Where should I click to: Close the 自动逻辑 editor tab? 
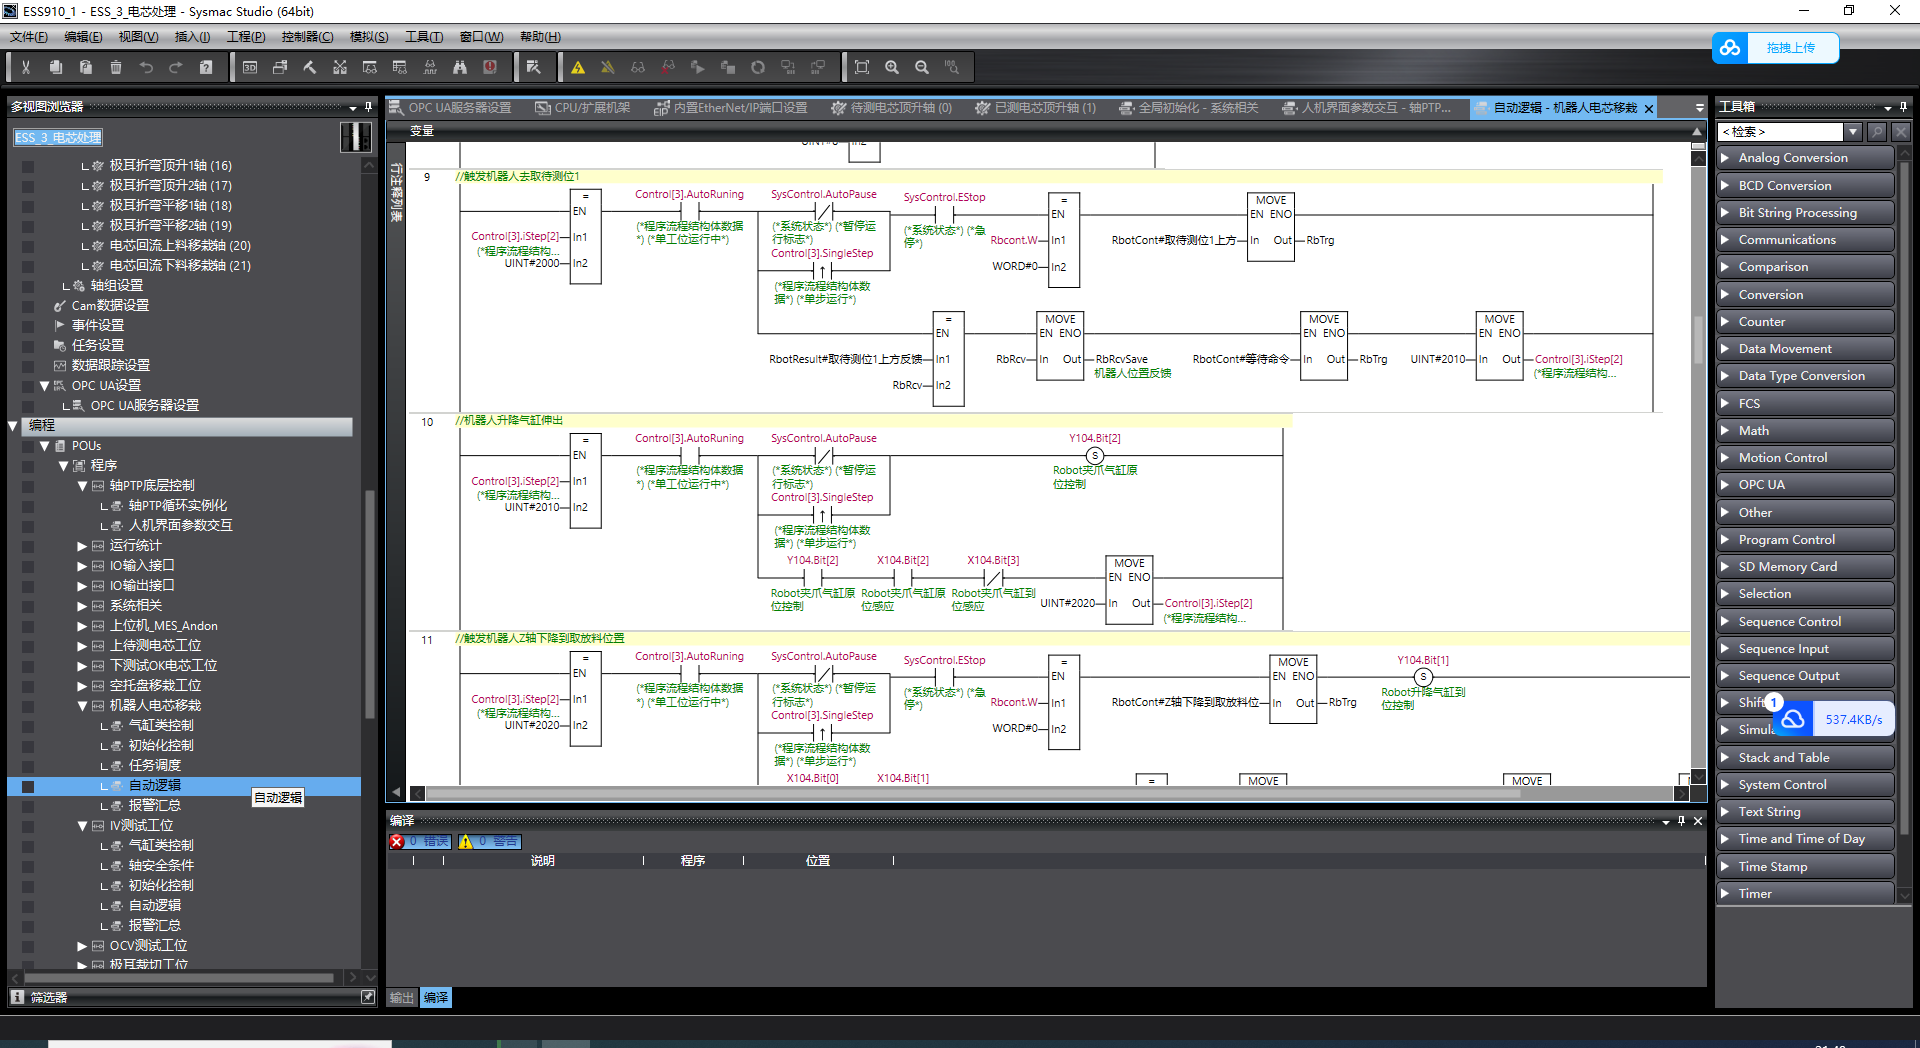(1649, 109)
